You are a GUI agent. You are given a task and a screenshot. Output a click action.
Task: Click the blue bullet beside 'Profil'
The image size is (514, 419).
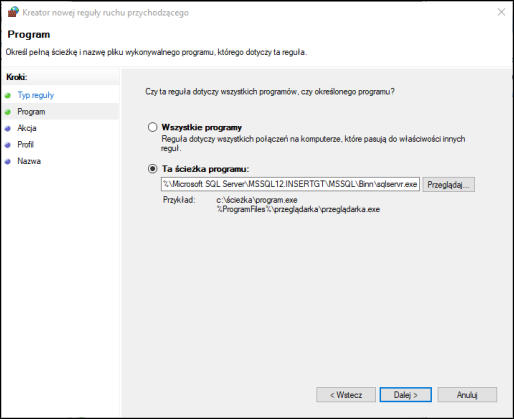point(8,145)
